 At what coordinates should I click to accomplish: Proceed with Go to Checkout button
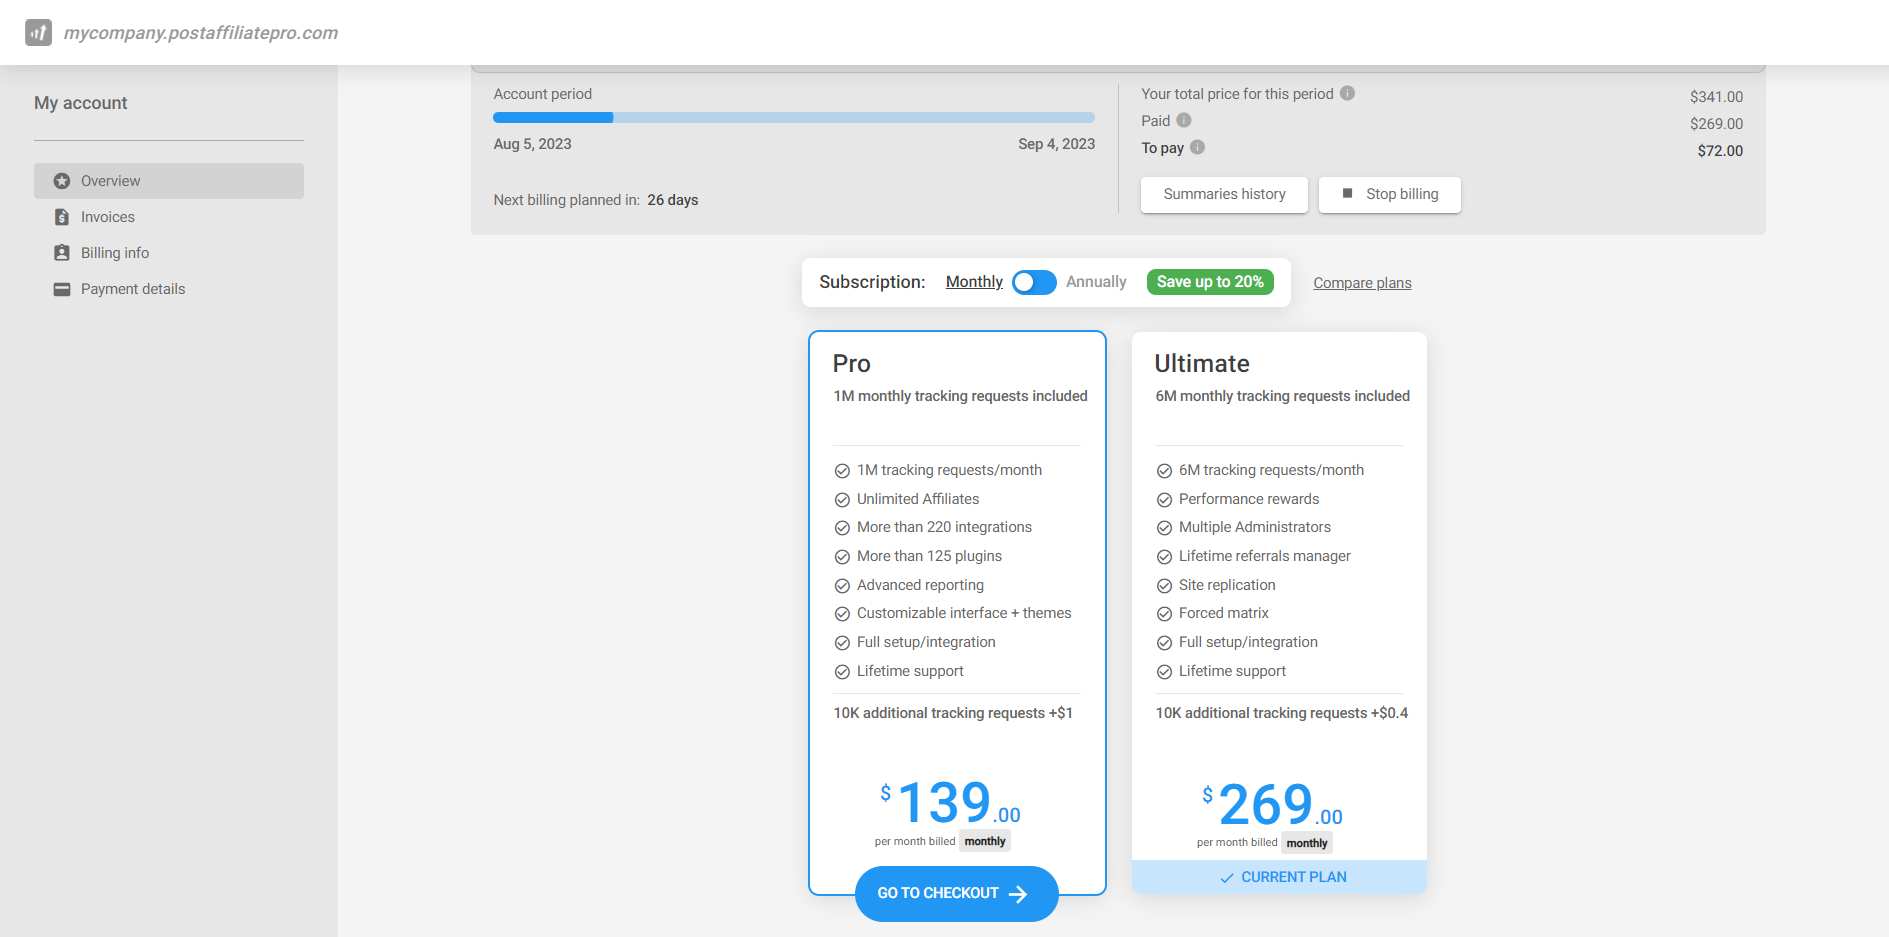956,894
